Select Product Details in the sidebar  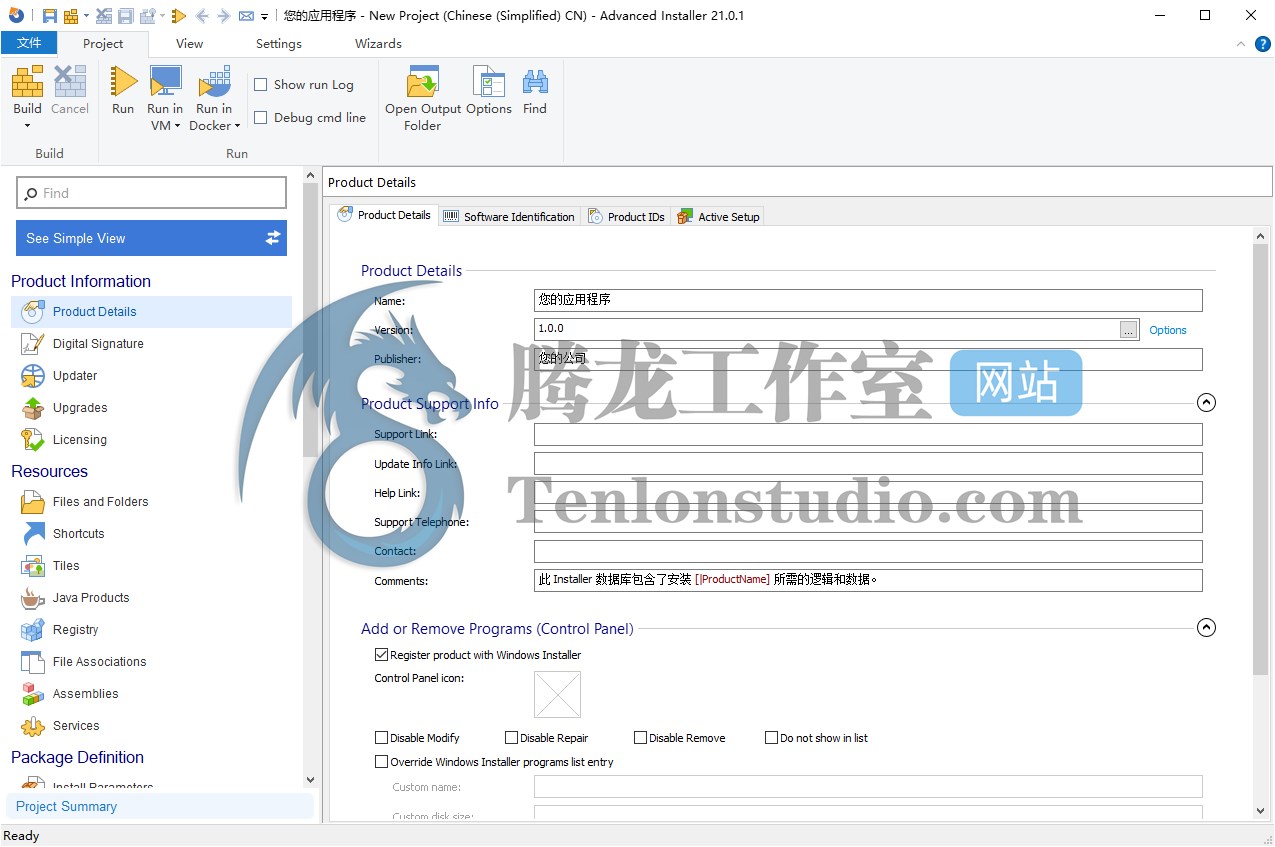[x=151, y=312]
